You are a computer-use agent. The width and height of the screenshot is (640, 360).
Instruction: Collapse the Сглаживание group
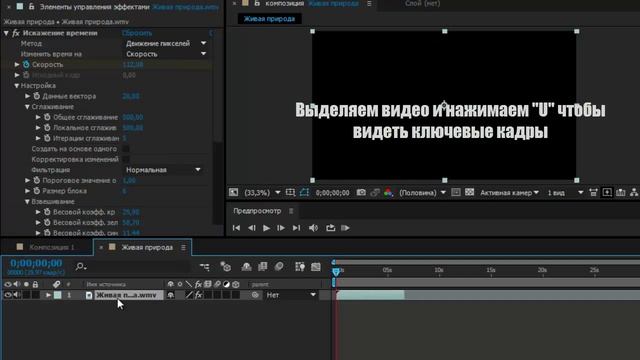[x=27, y=107]
